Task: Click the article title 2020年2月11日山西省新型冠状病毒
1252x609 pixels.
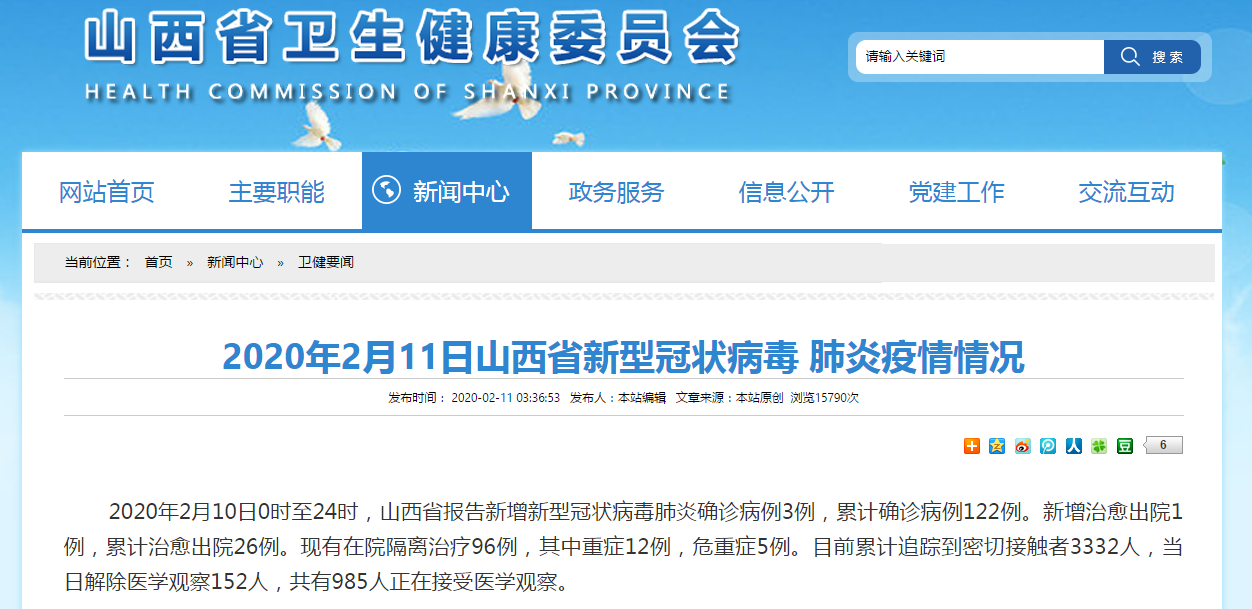Action: click(x=623, y=356)
